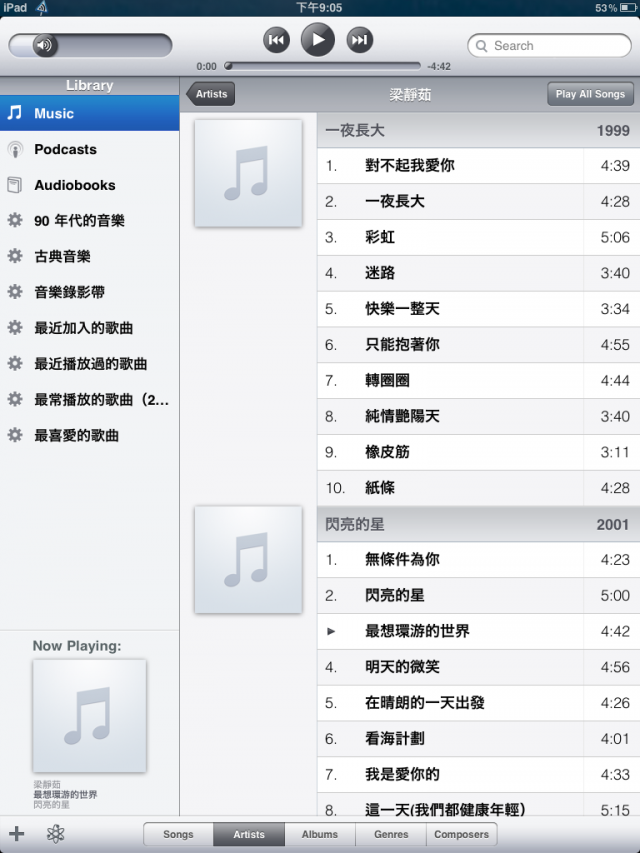Tap Play All Songs button
The image size is (640, 854).
pos(590,94)
